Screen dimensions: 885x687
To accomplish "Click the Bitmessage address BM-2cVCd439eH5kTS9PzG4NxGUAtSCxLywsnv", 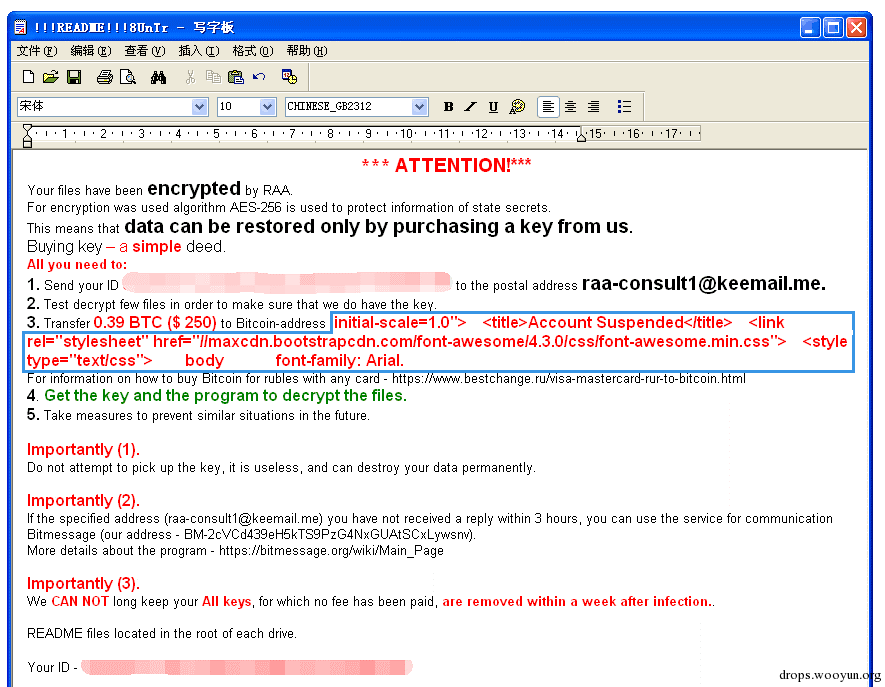I will point(328,535).
